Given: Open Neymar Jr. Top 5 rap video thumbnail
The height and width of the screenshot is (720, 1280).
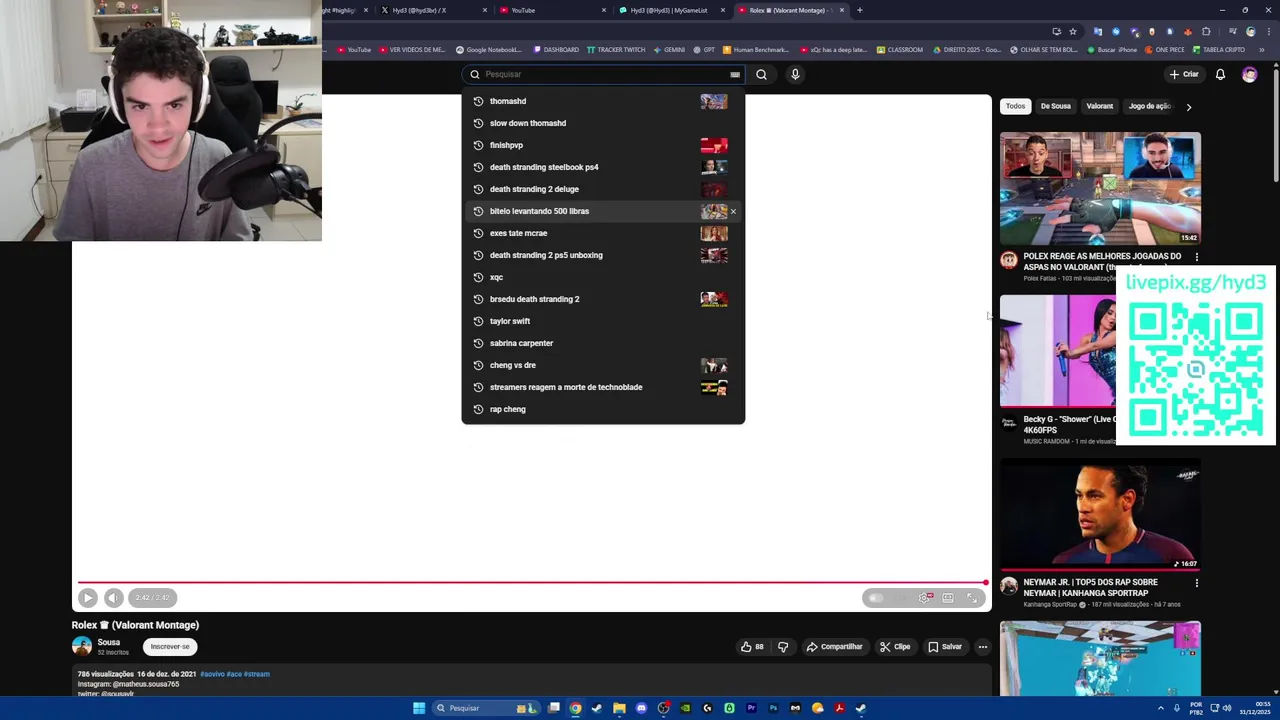Looking at the screenshot, I should [1100, 514].
